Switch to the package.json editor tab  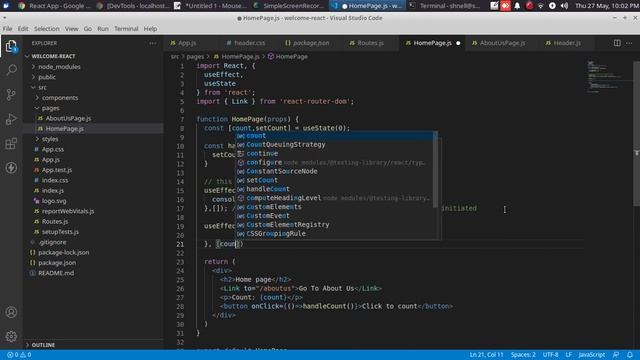[311, 43]
